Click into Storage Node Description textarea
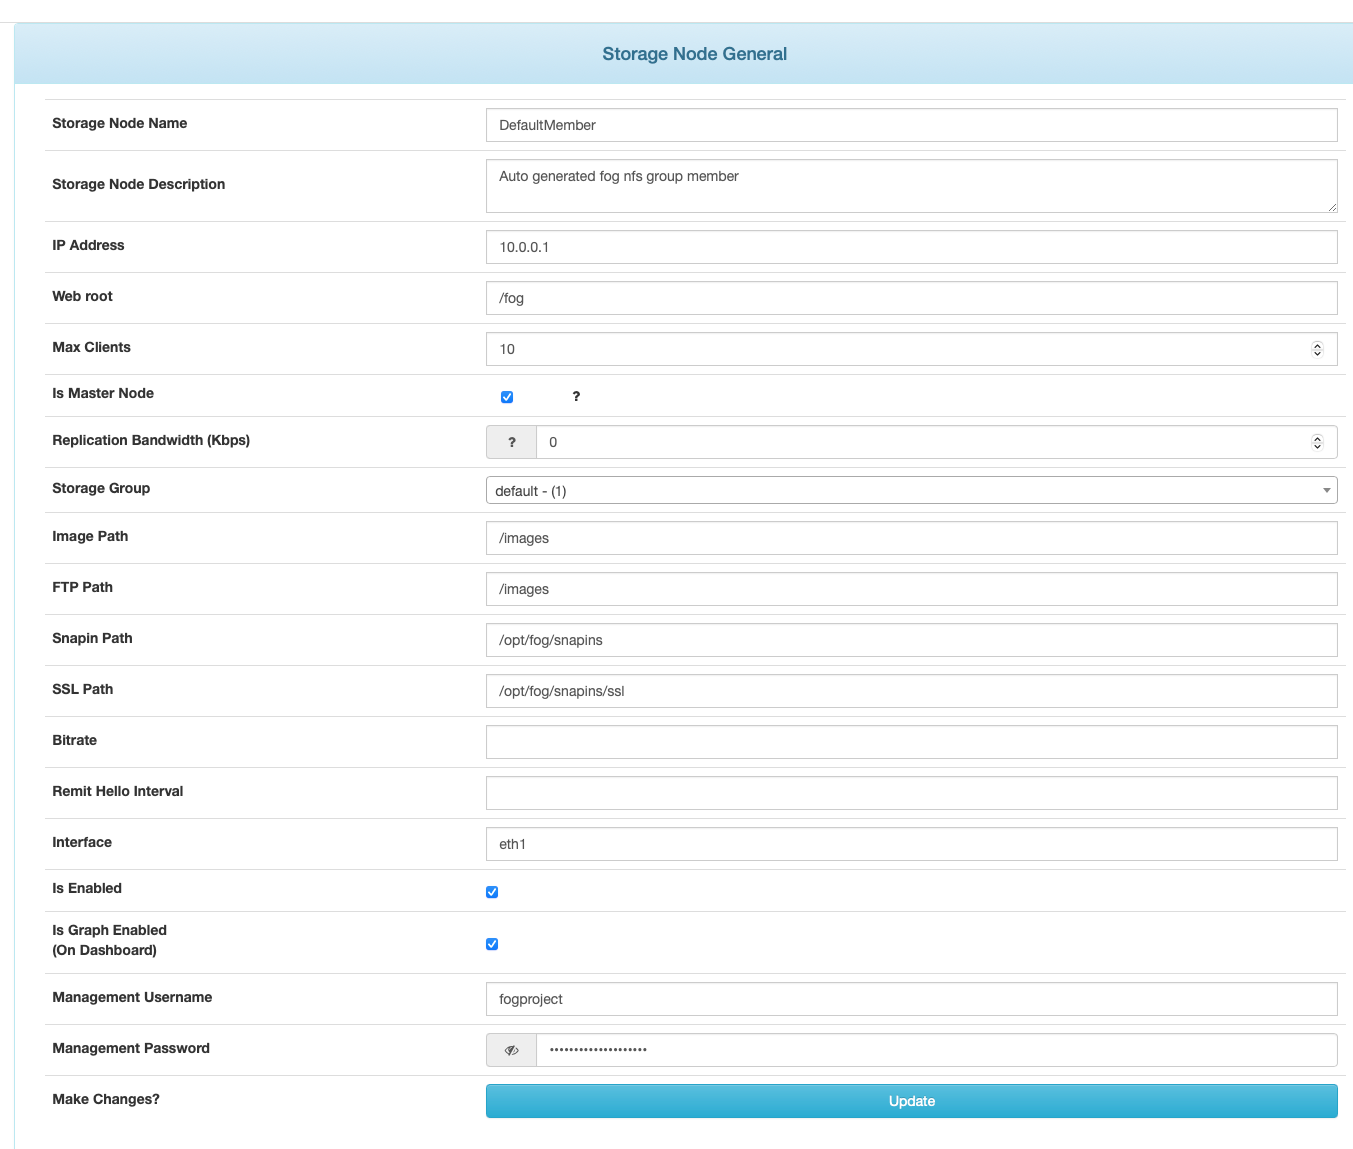1353x1149 pixels. (912, 186)
